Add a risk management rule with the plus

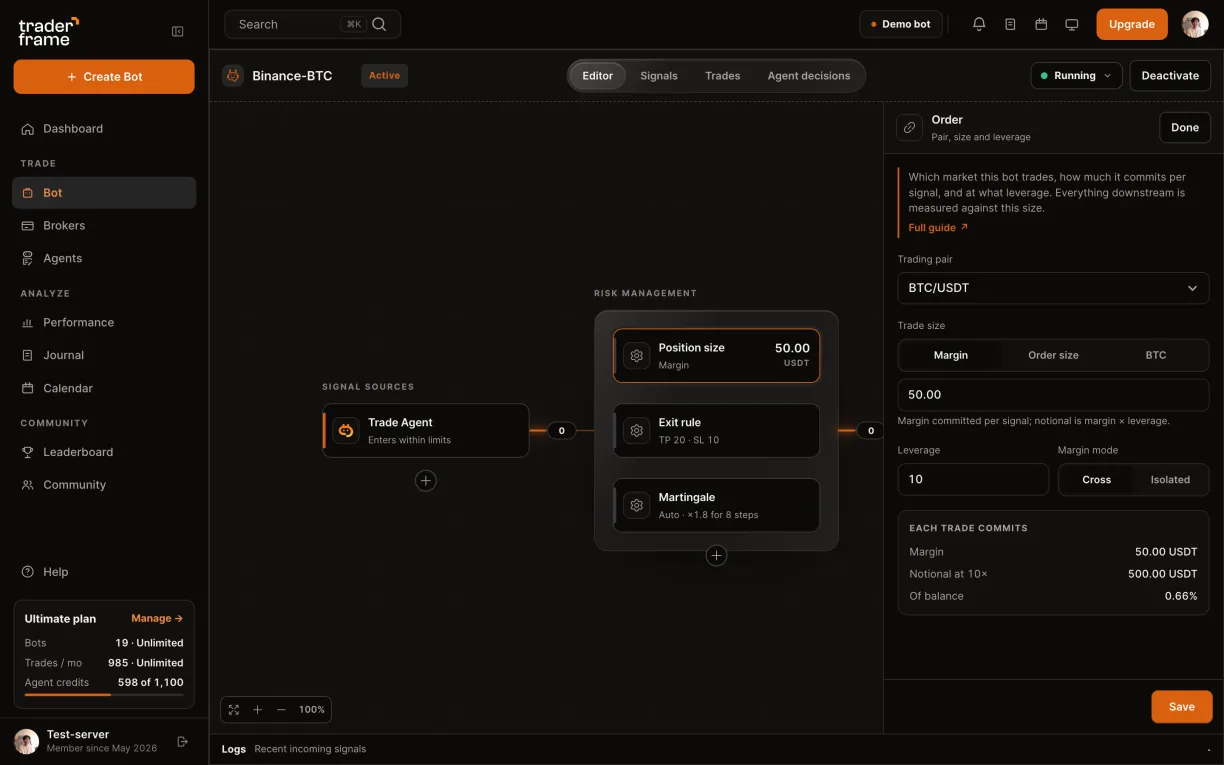(716, 556)
